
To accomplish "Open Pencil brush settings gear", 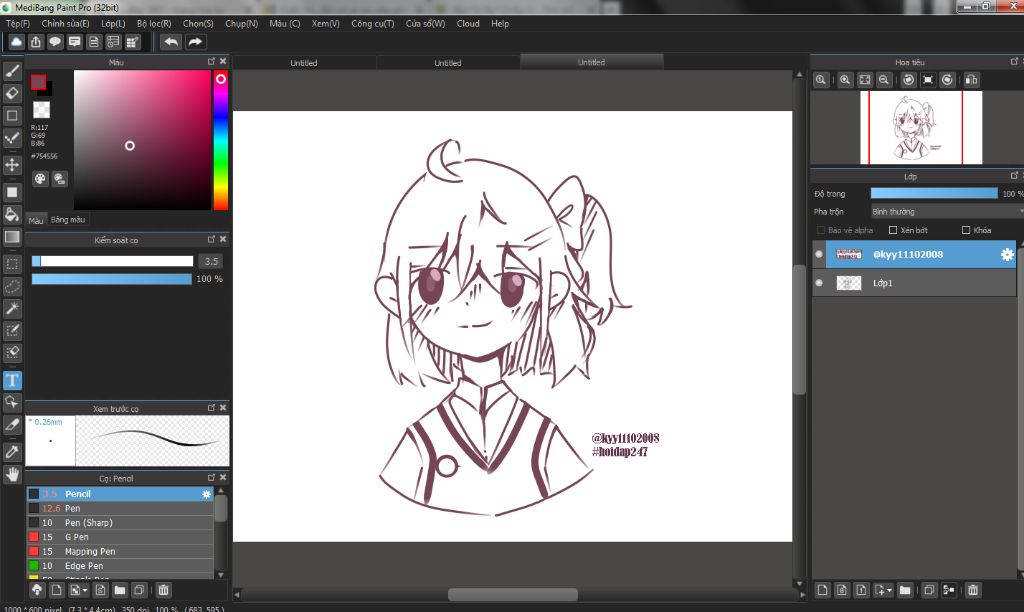I will 206,494.
